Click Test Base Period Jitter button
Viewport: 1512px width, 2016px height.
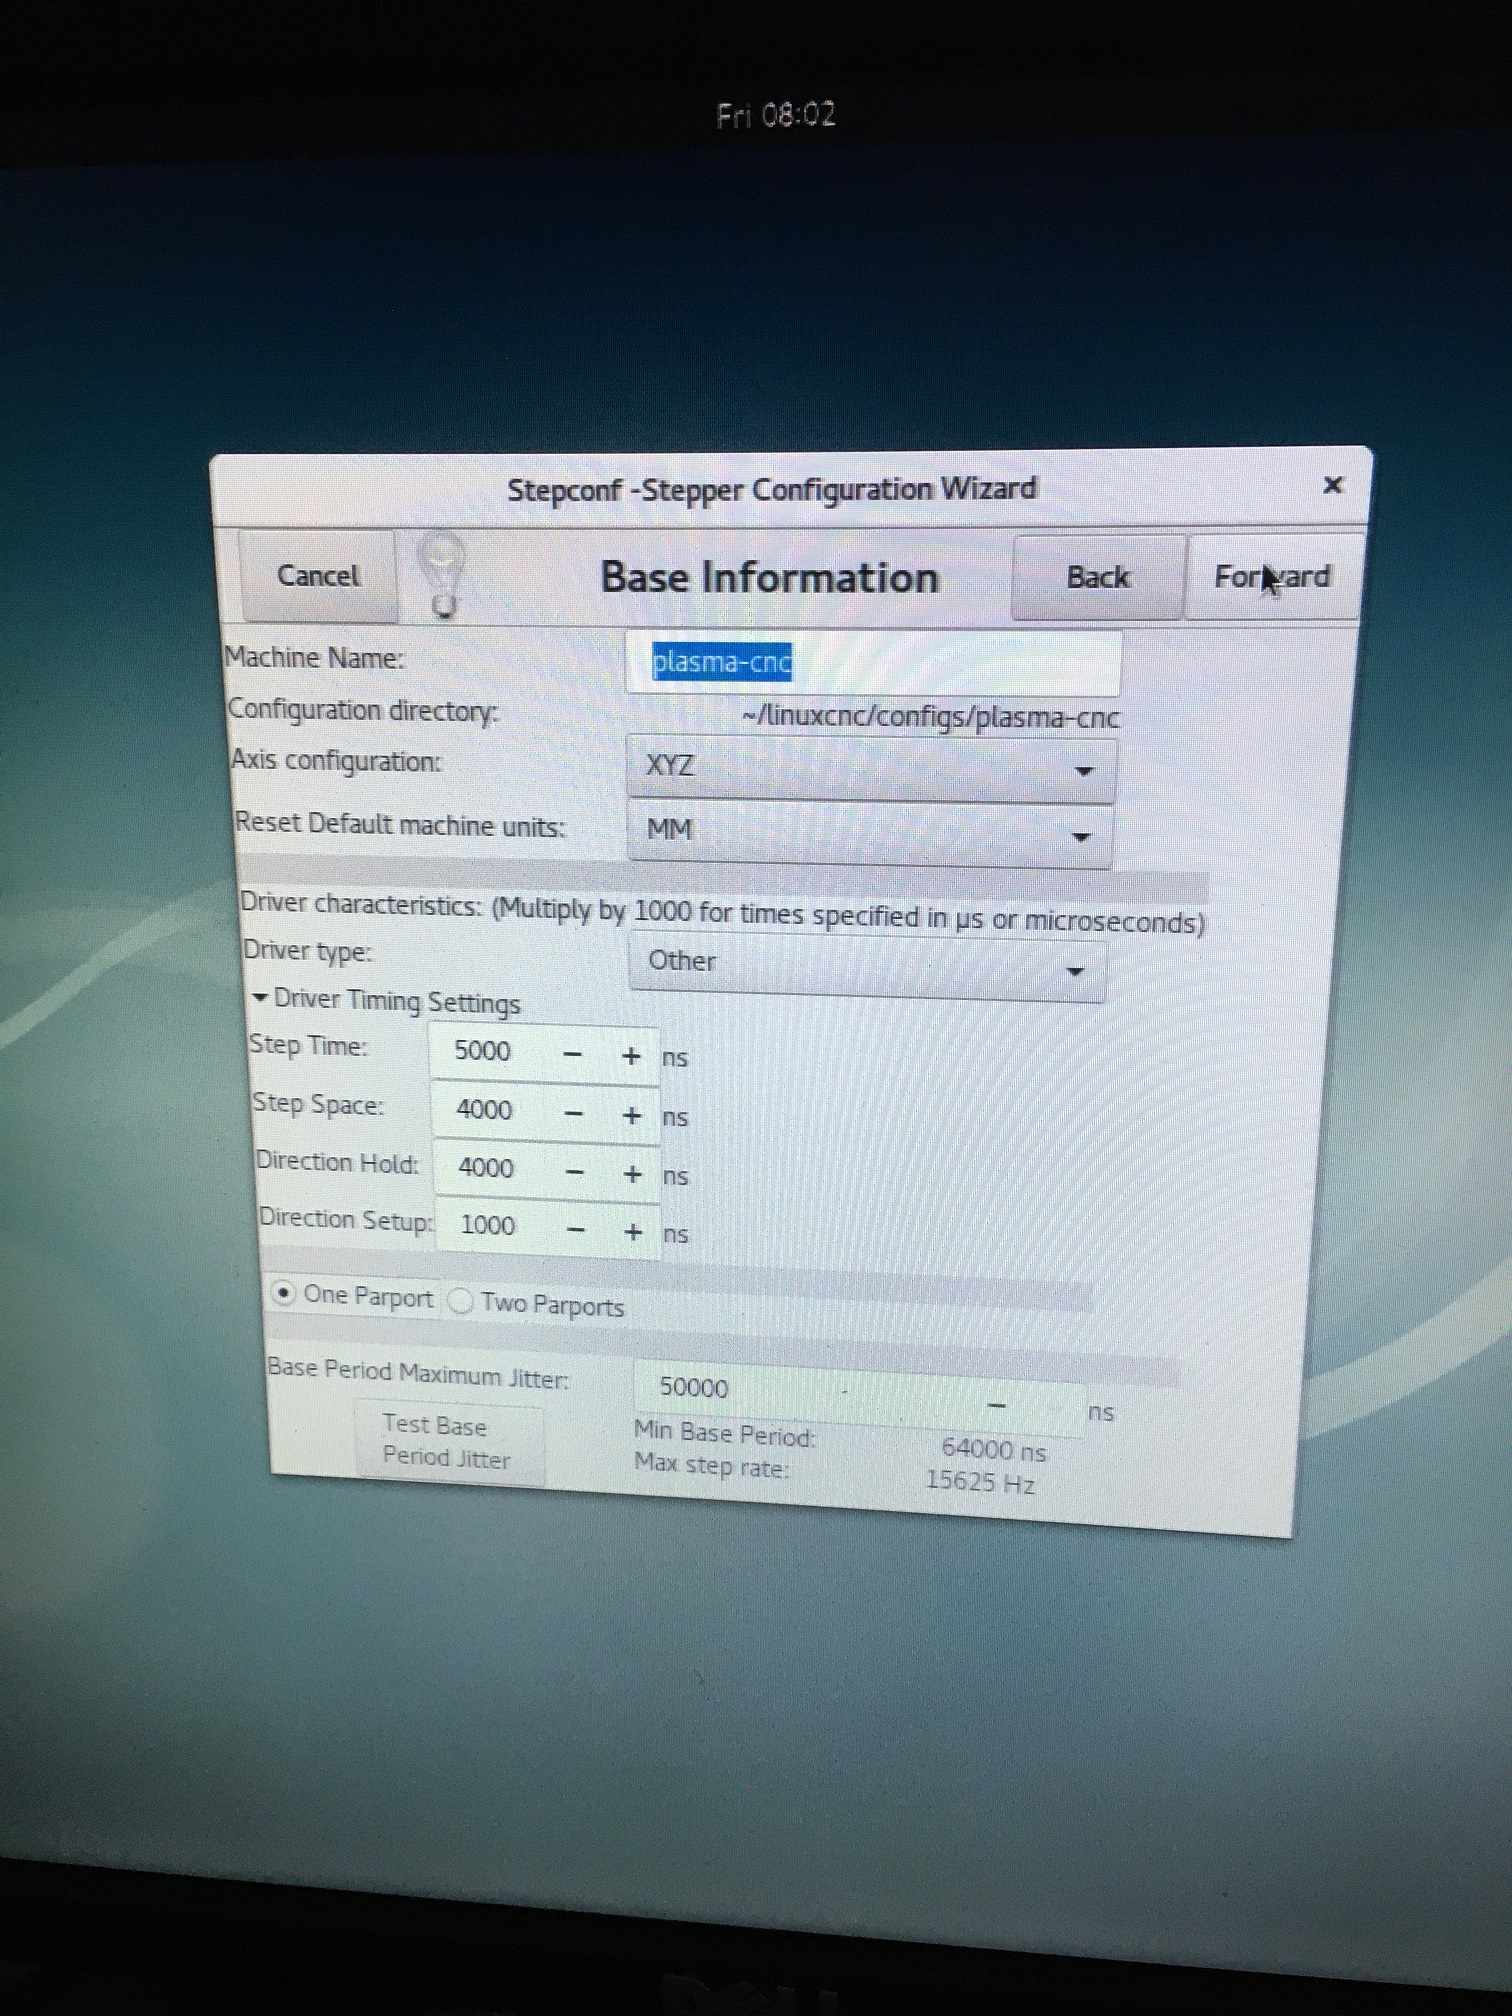pyautogui.click(x=447, y=1442)
